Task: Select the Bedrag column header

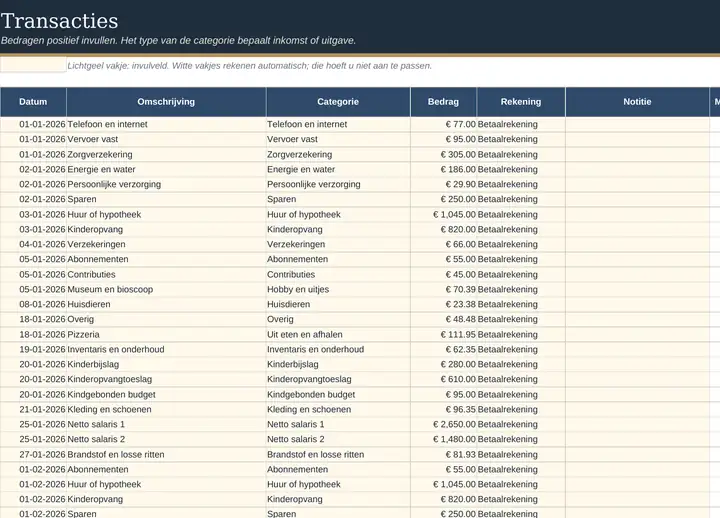Action: (444, 102)
